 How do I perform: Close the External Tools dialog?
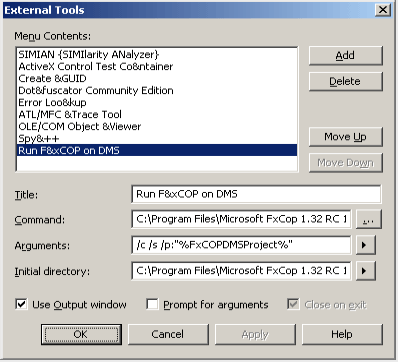tap(383, 10)
